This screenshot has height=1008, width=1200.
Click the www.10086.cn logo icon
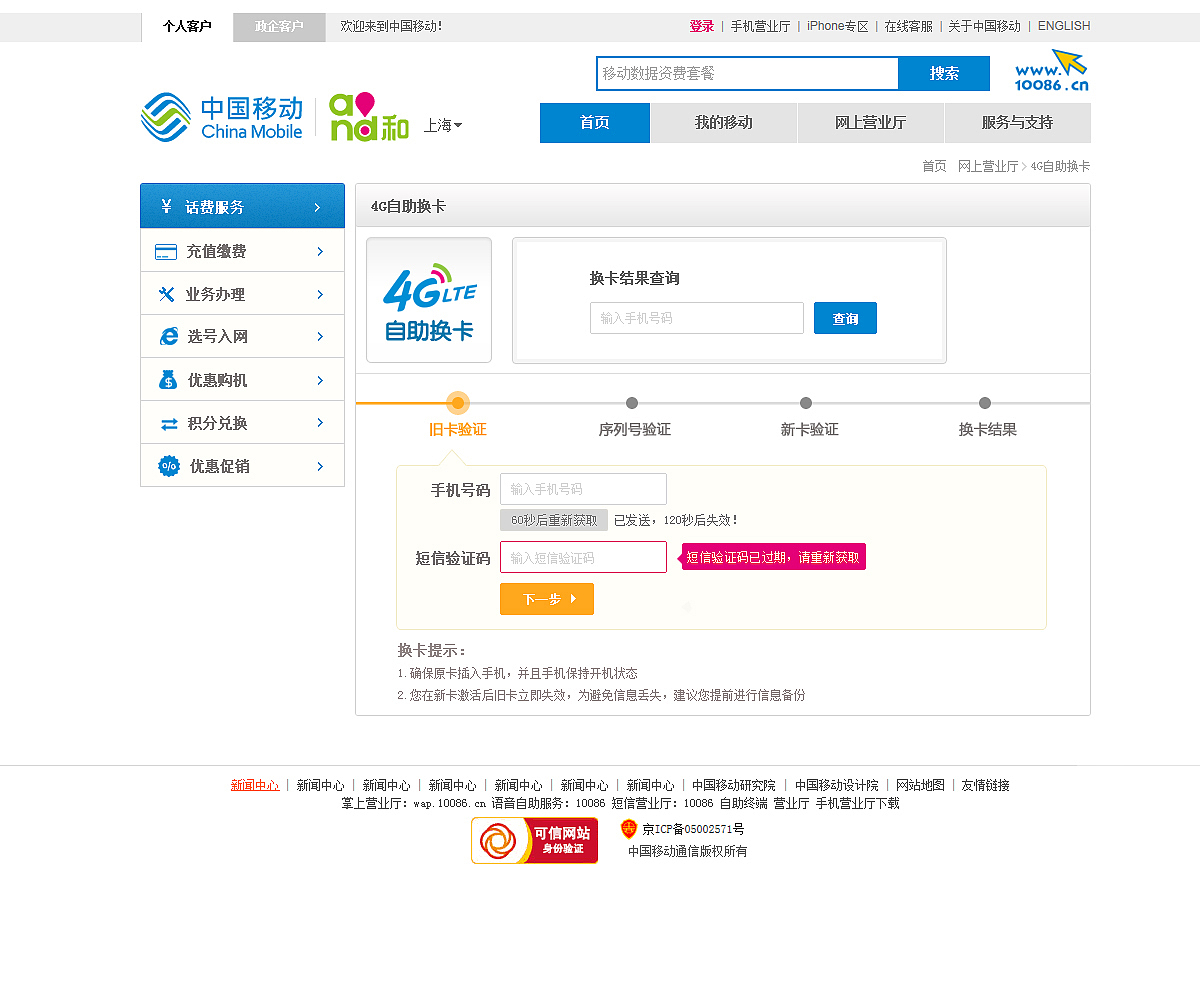tap(1052, 70)
